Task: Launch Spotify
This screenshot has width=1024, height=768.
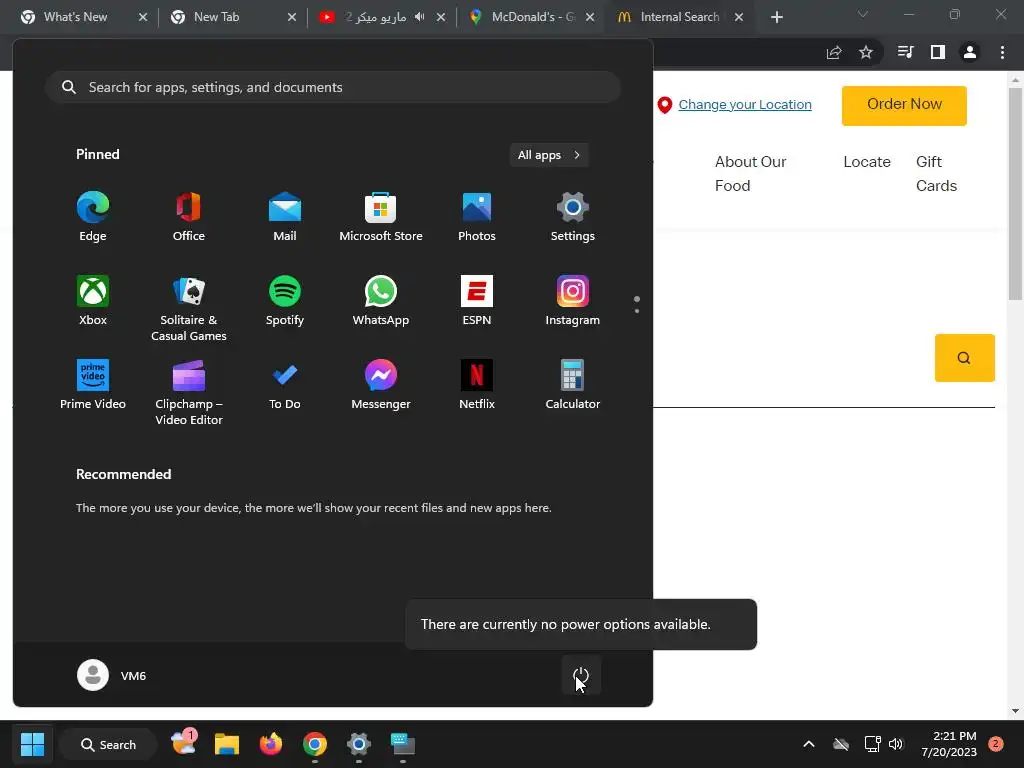Action: coord(285,300)
